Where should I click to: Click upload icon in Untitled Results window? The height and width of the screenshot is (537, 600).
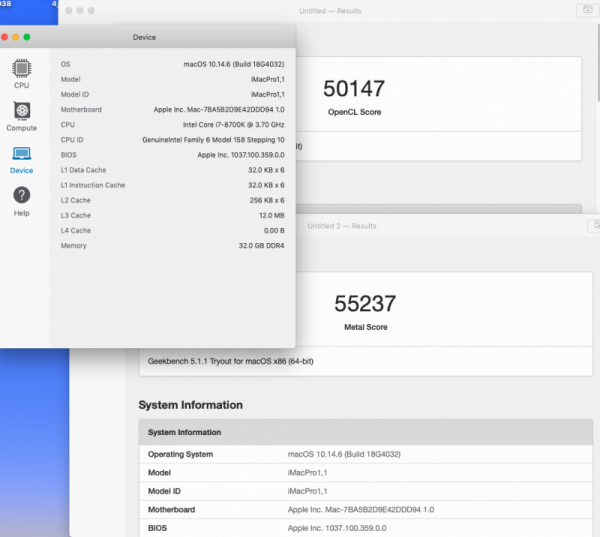[587, 10]
